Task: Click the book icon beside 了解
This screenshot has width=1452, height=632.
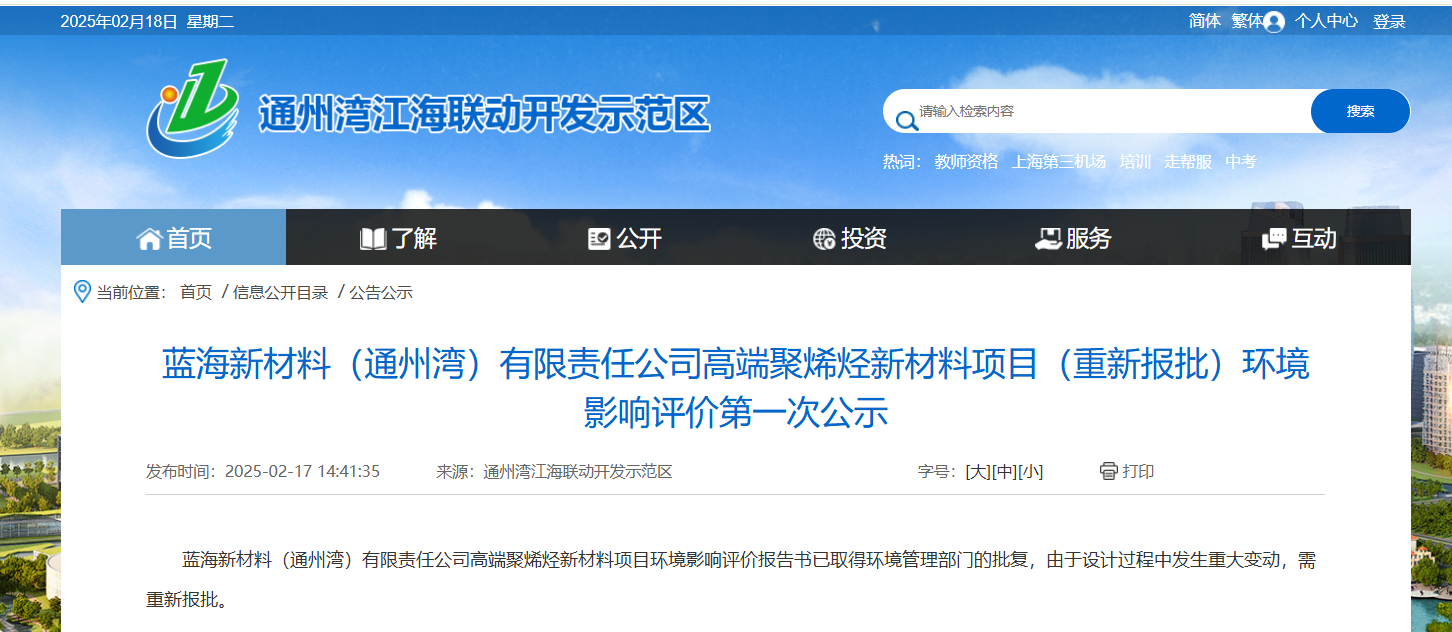Action: (x=373, y=239)
